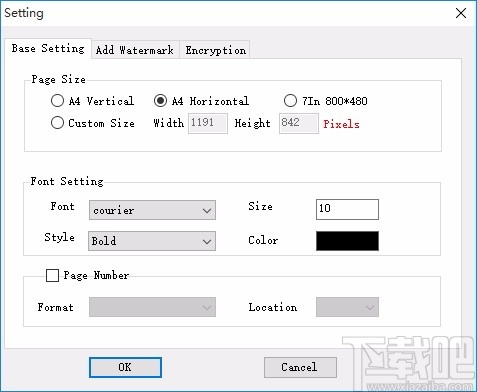Viewport: 477px width, 392px height.
Task: Open the Style dropdown showing Bold
Action: (x=152, y=241)
